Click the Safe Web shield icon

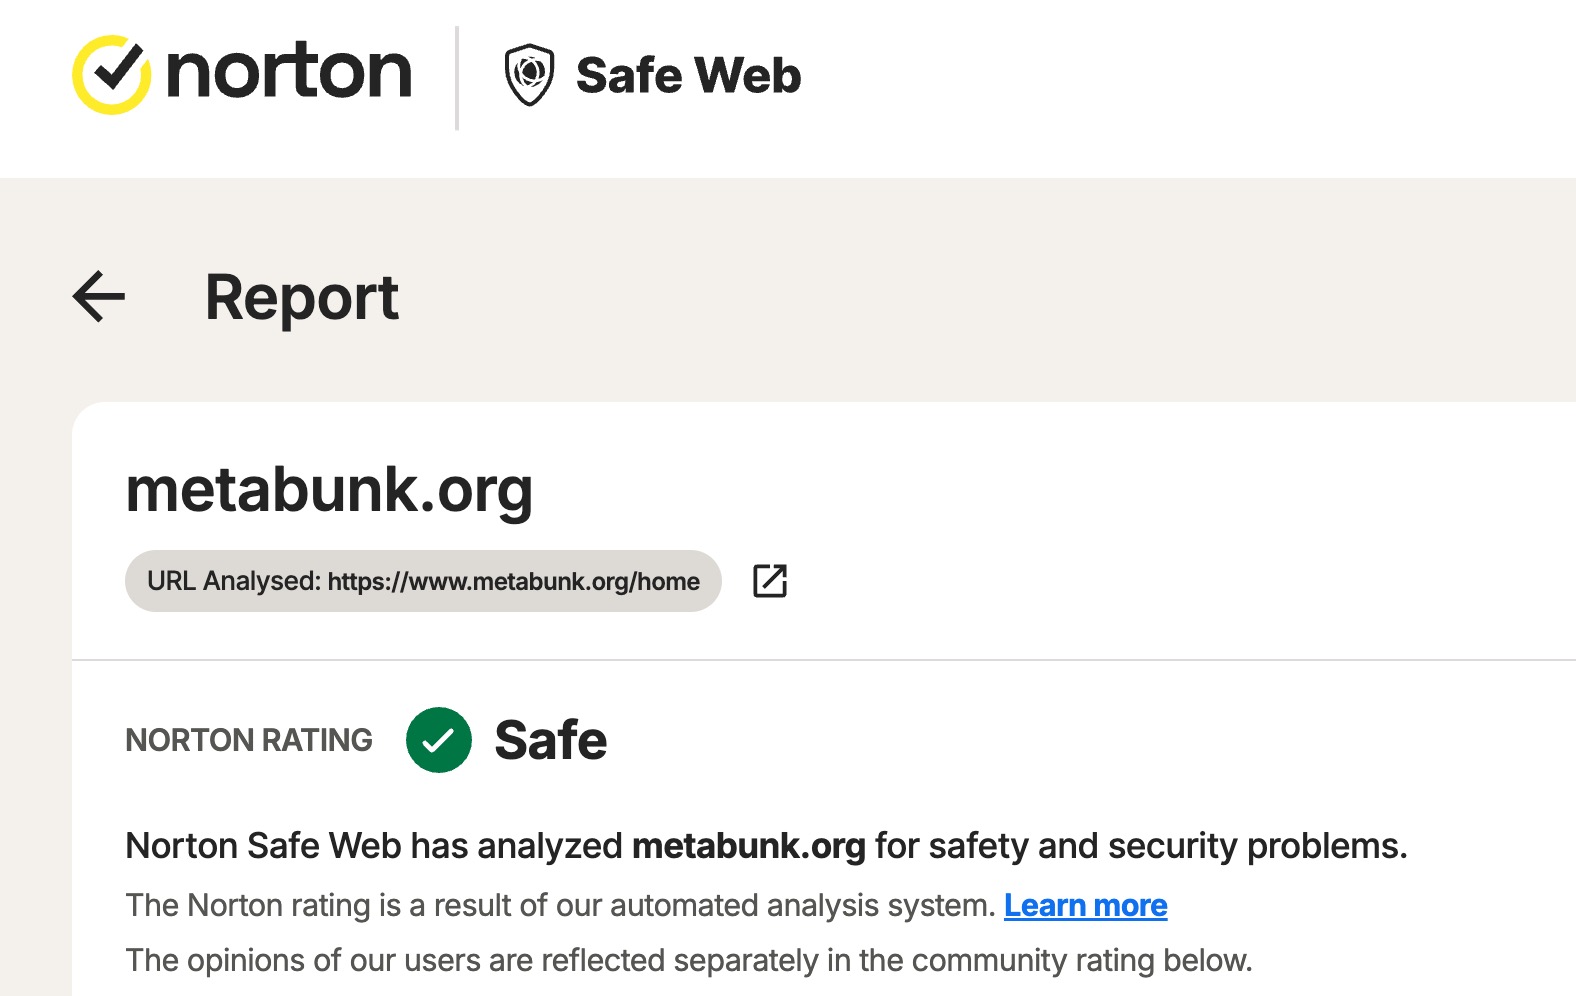pyautogui.click(x=529, y=75)
